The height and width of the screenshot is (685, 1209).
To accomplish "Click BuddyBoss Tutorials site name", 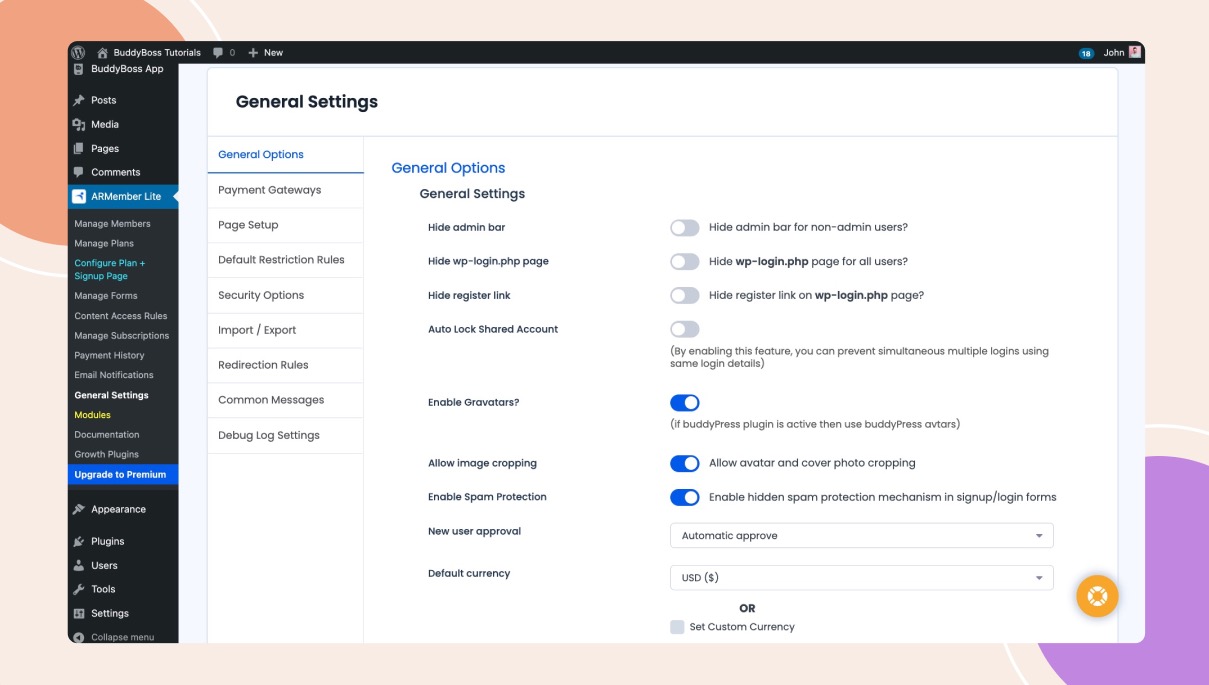I will point(157,53).
